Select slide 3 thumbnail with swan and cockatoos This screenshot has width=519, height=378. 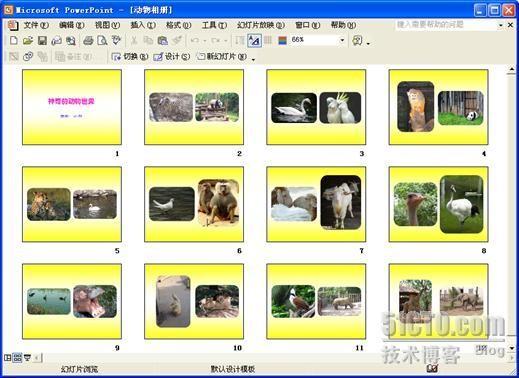point(316,107)
